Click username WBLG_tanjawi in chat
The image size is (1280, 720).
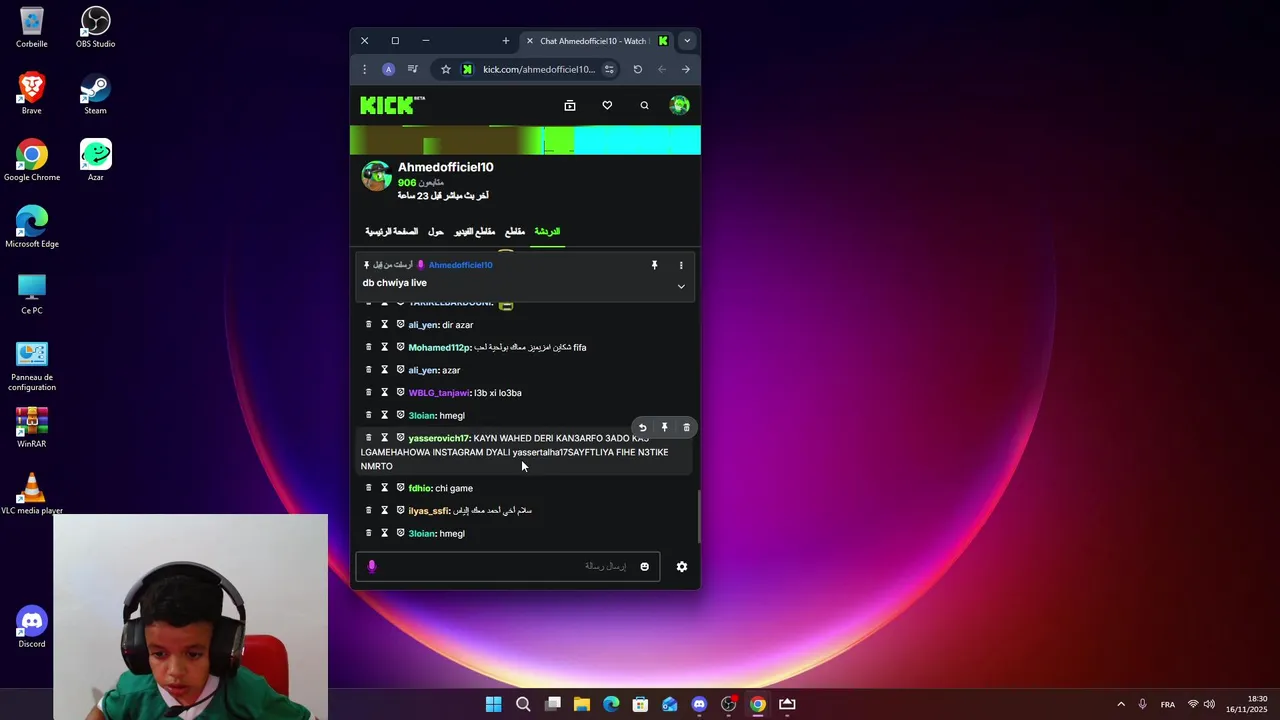438,393
